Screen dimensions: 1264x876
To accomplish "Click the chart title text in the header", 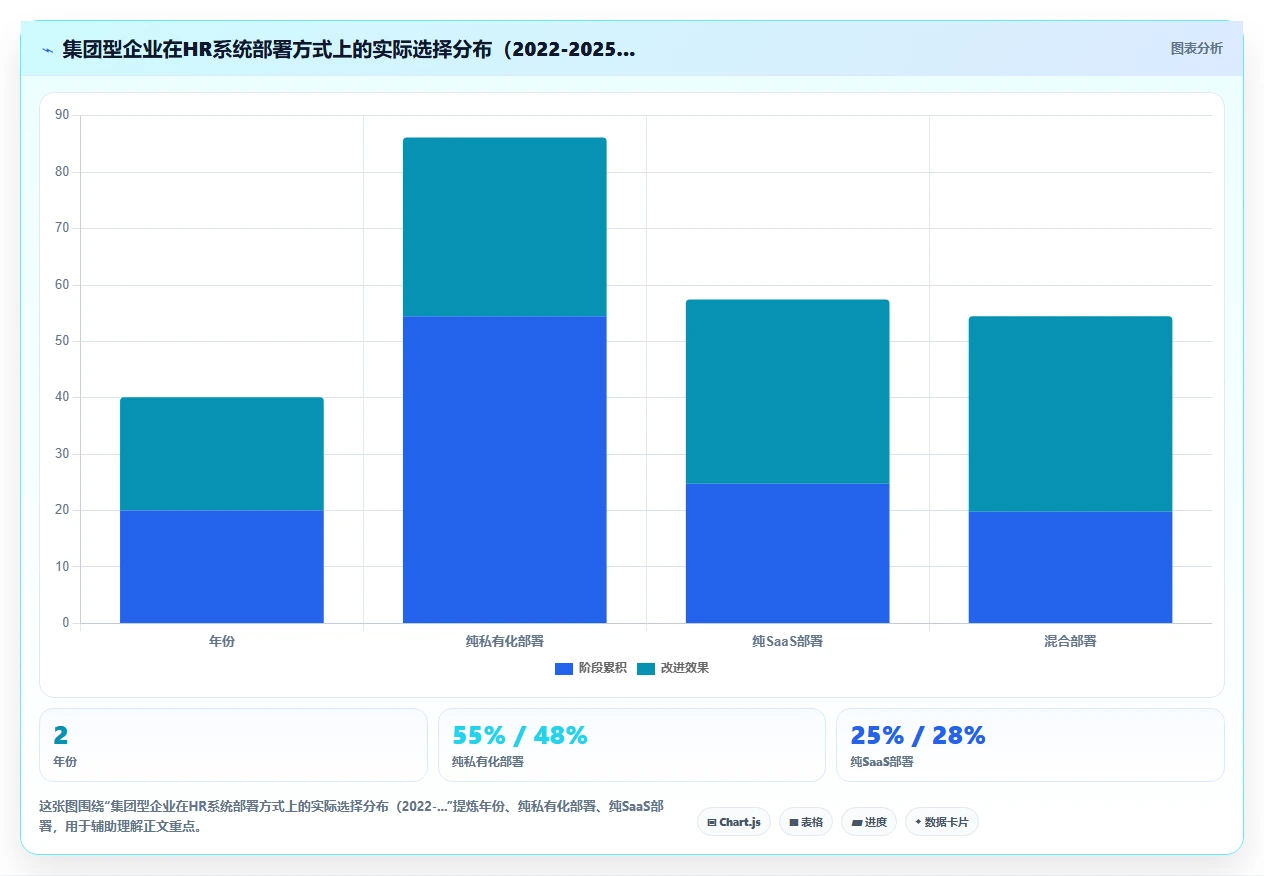I will click(348, 49).
